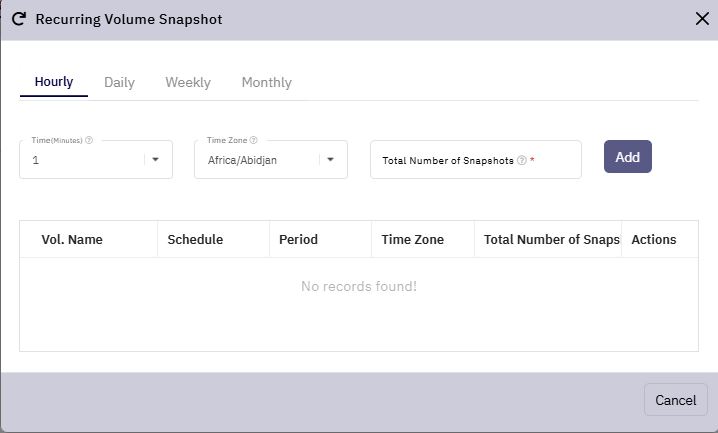Click the Actions column header

[654, 239]
